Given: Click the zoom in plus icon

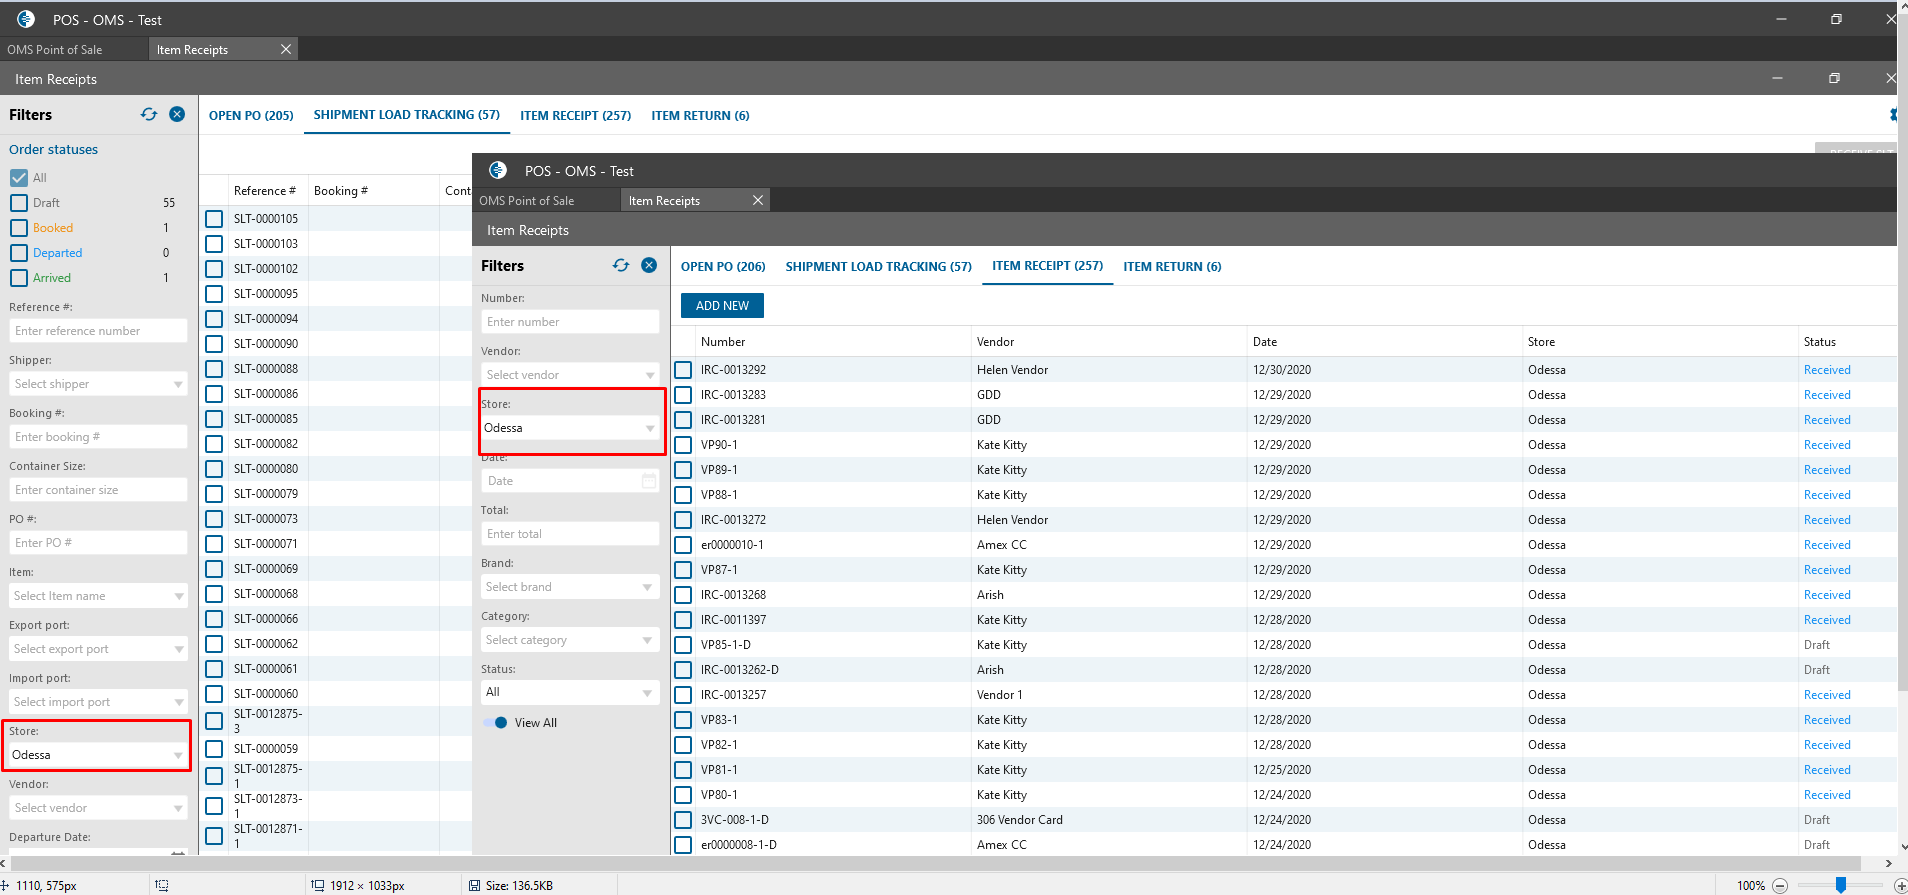Looking at the screenshot, I should 1900,886.
